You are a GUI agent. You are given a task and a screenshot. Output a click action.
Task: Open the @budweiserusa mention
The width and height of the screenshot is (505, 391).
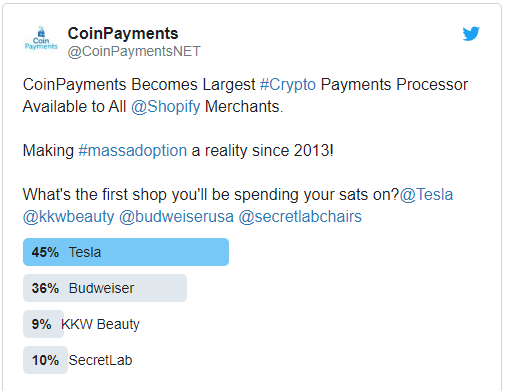(x=176, y=217)
